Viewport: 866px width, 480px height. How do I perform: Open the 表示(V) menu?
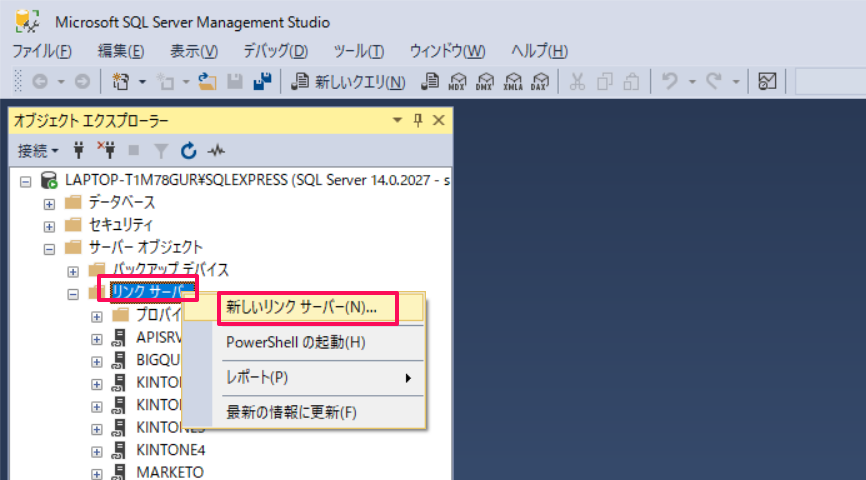194,51
